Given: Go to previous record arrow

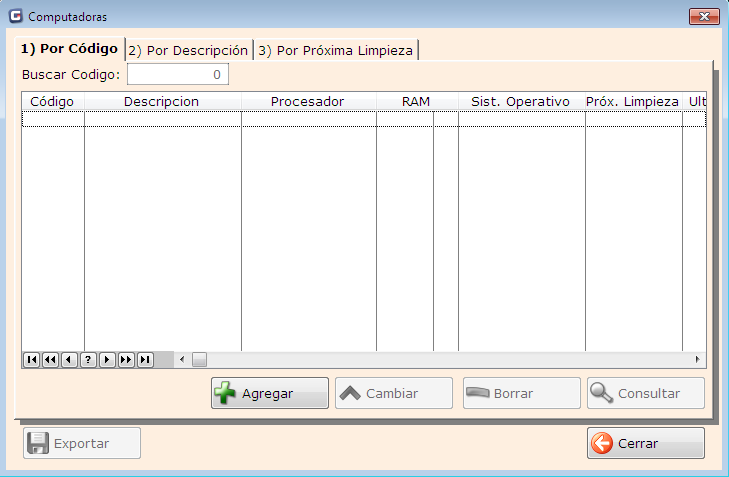Looking at the screenshot, I should tap(69, 359).
